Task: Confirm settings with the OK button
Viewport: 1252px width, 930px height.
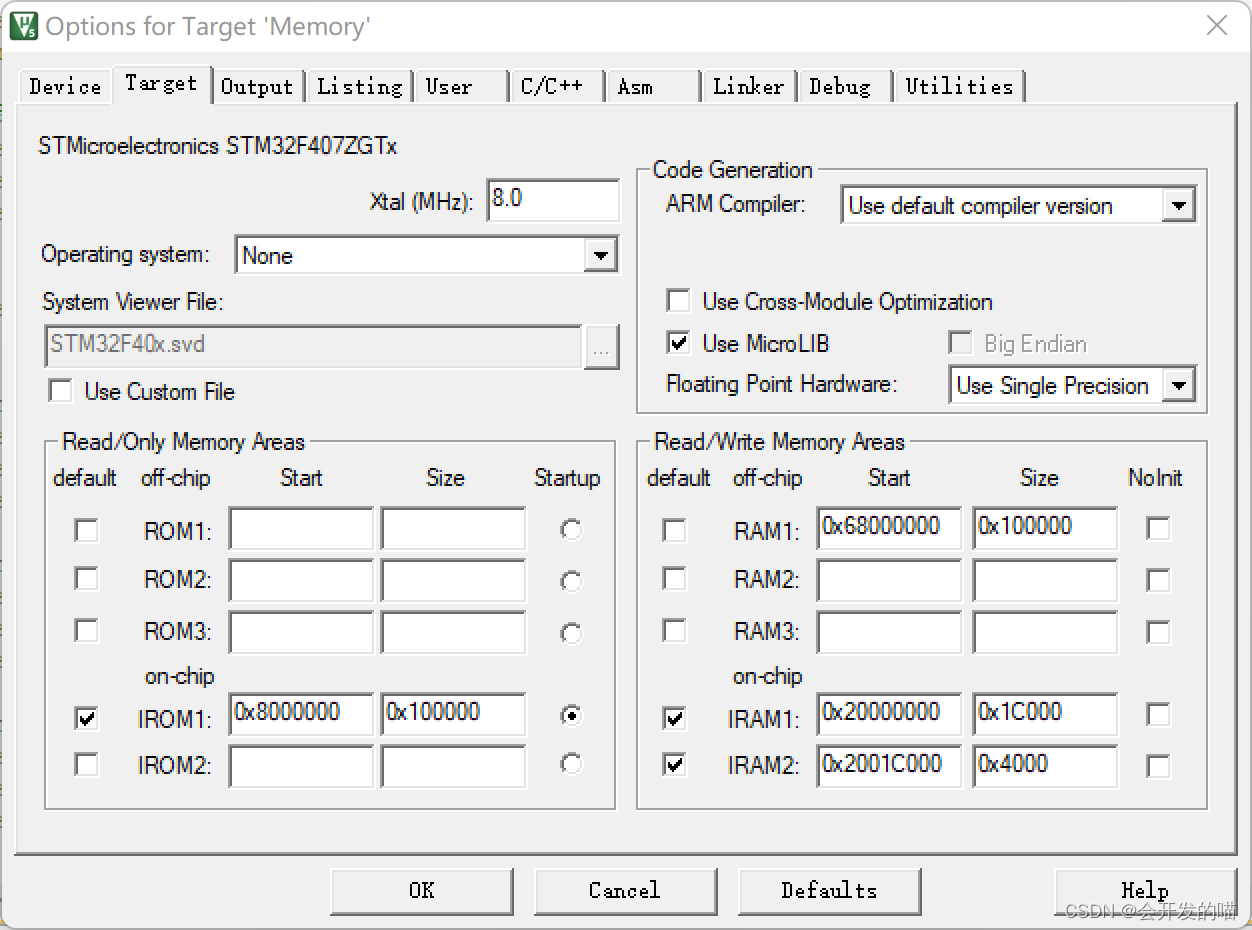Action: tap(421, 890)
